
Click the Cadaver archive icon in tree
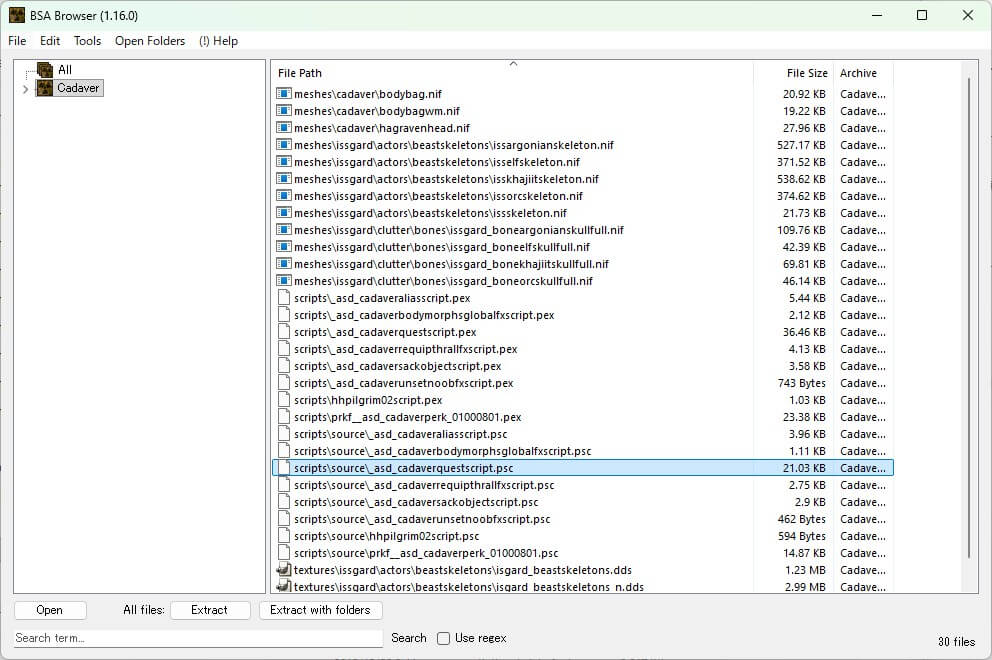(x=44, y=88)
